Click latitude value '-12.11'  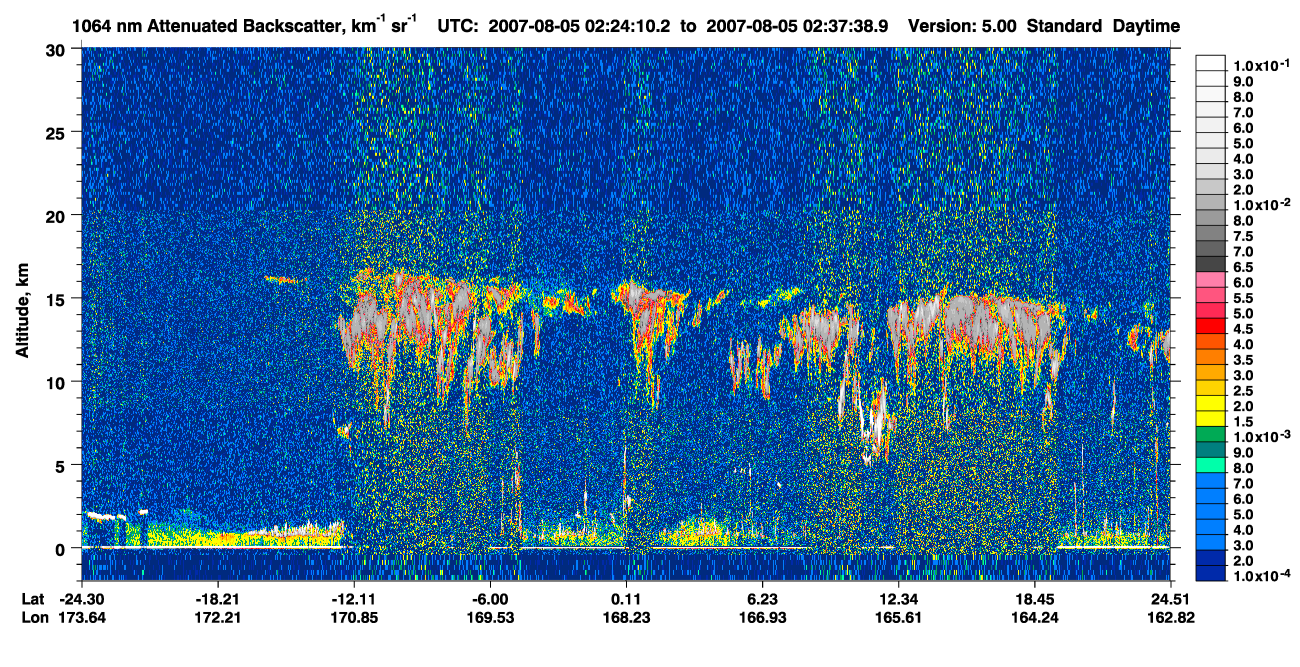point(354,599)
